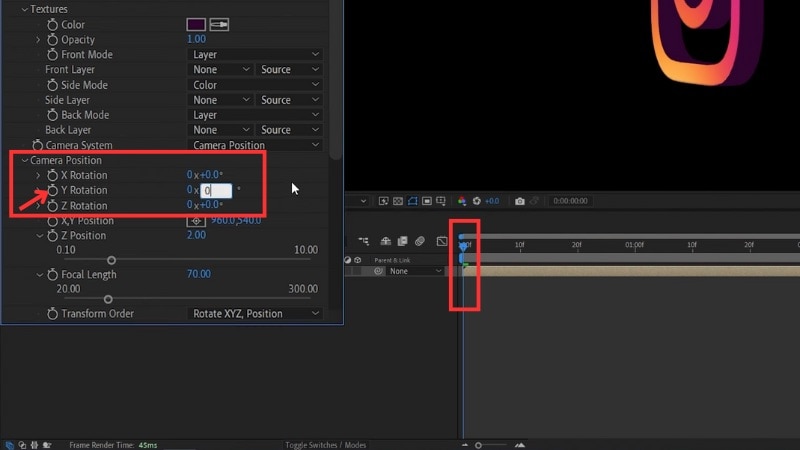Click the adjustment layer half-circle column icon

(347, 260)
